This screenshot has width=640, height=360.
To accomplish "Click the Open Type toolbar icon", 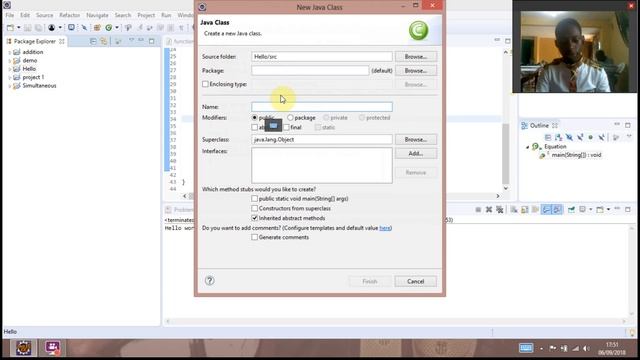I will click(128, 27).
